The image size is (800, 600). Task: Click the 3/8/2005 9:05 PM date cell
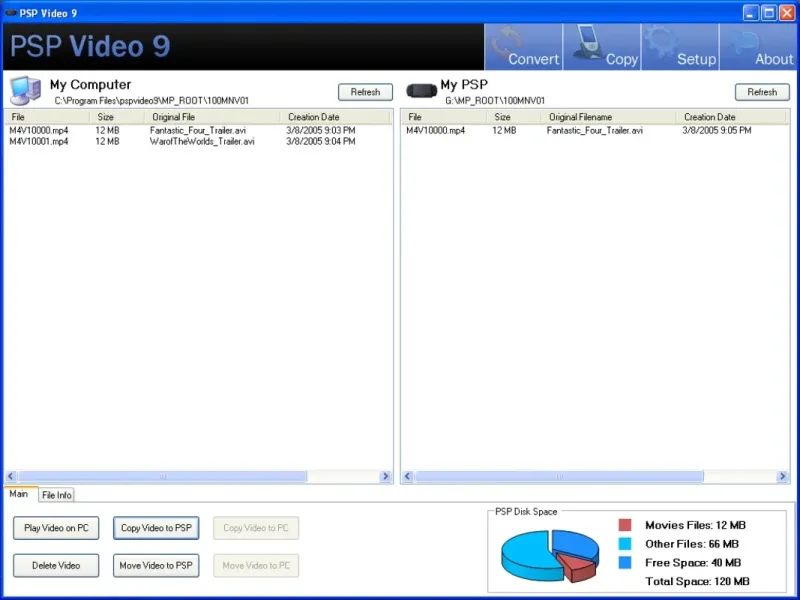coord(717,131)
